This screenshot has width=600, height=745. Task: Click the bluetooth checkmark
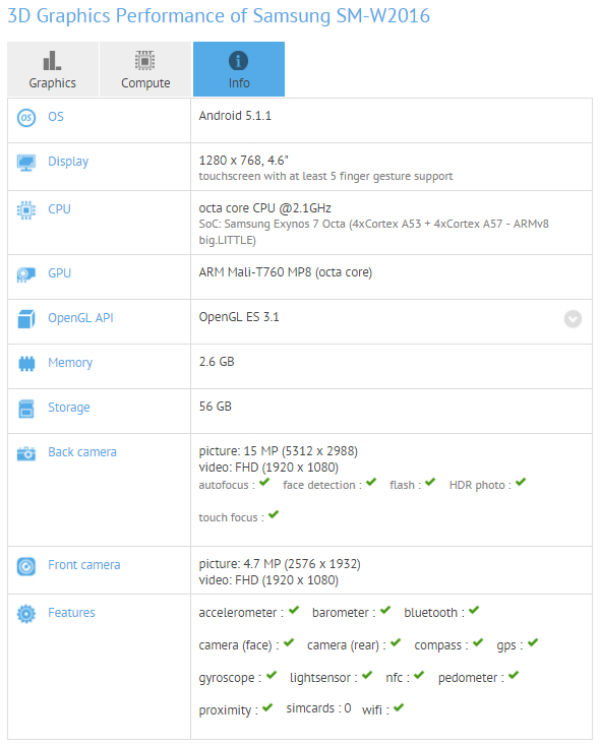[474, 610]
